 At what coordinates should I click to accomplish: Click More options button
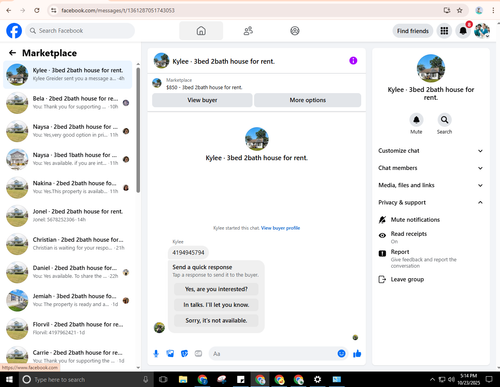click(x=307, y=100)
